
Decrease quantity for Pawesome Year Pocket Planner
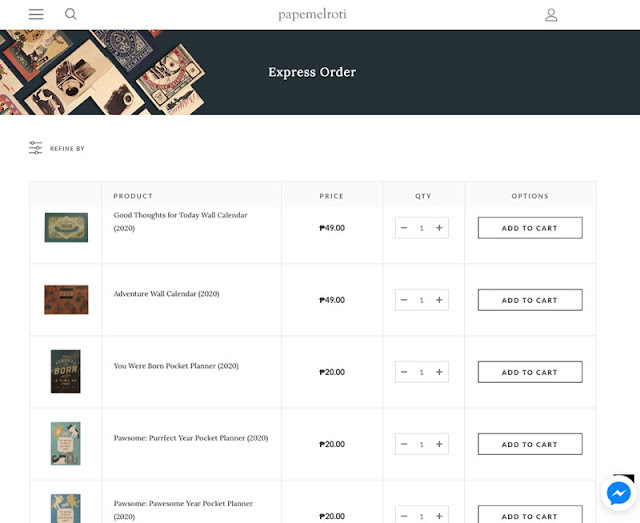click(x=404, y=516)
